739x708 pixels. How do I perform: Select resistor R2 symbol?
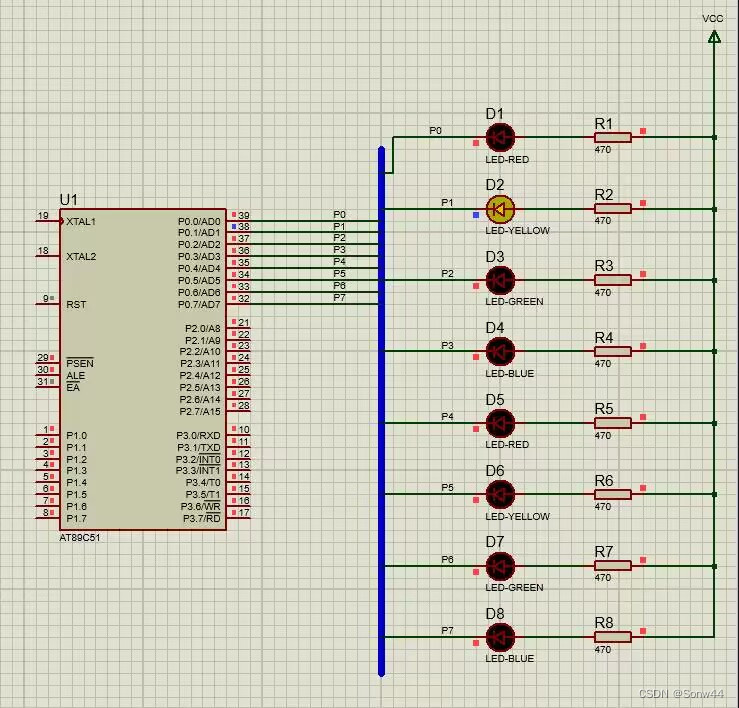pos(613,209)
